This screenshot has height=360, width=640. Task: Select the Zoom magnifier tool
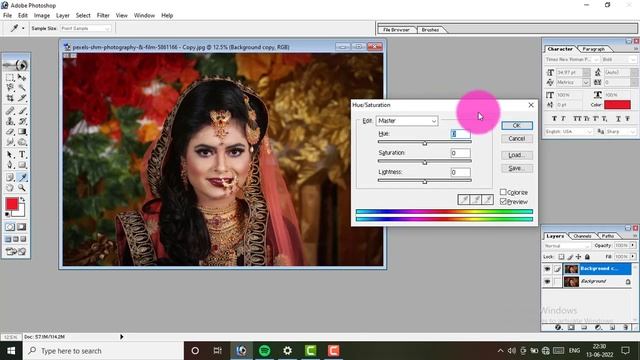(x=22, y=188)
